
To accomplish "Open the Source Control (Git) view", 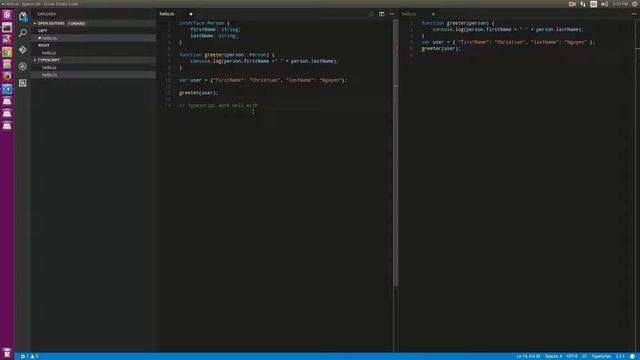I will click(23, 49).
